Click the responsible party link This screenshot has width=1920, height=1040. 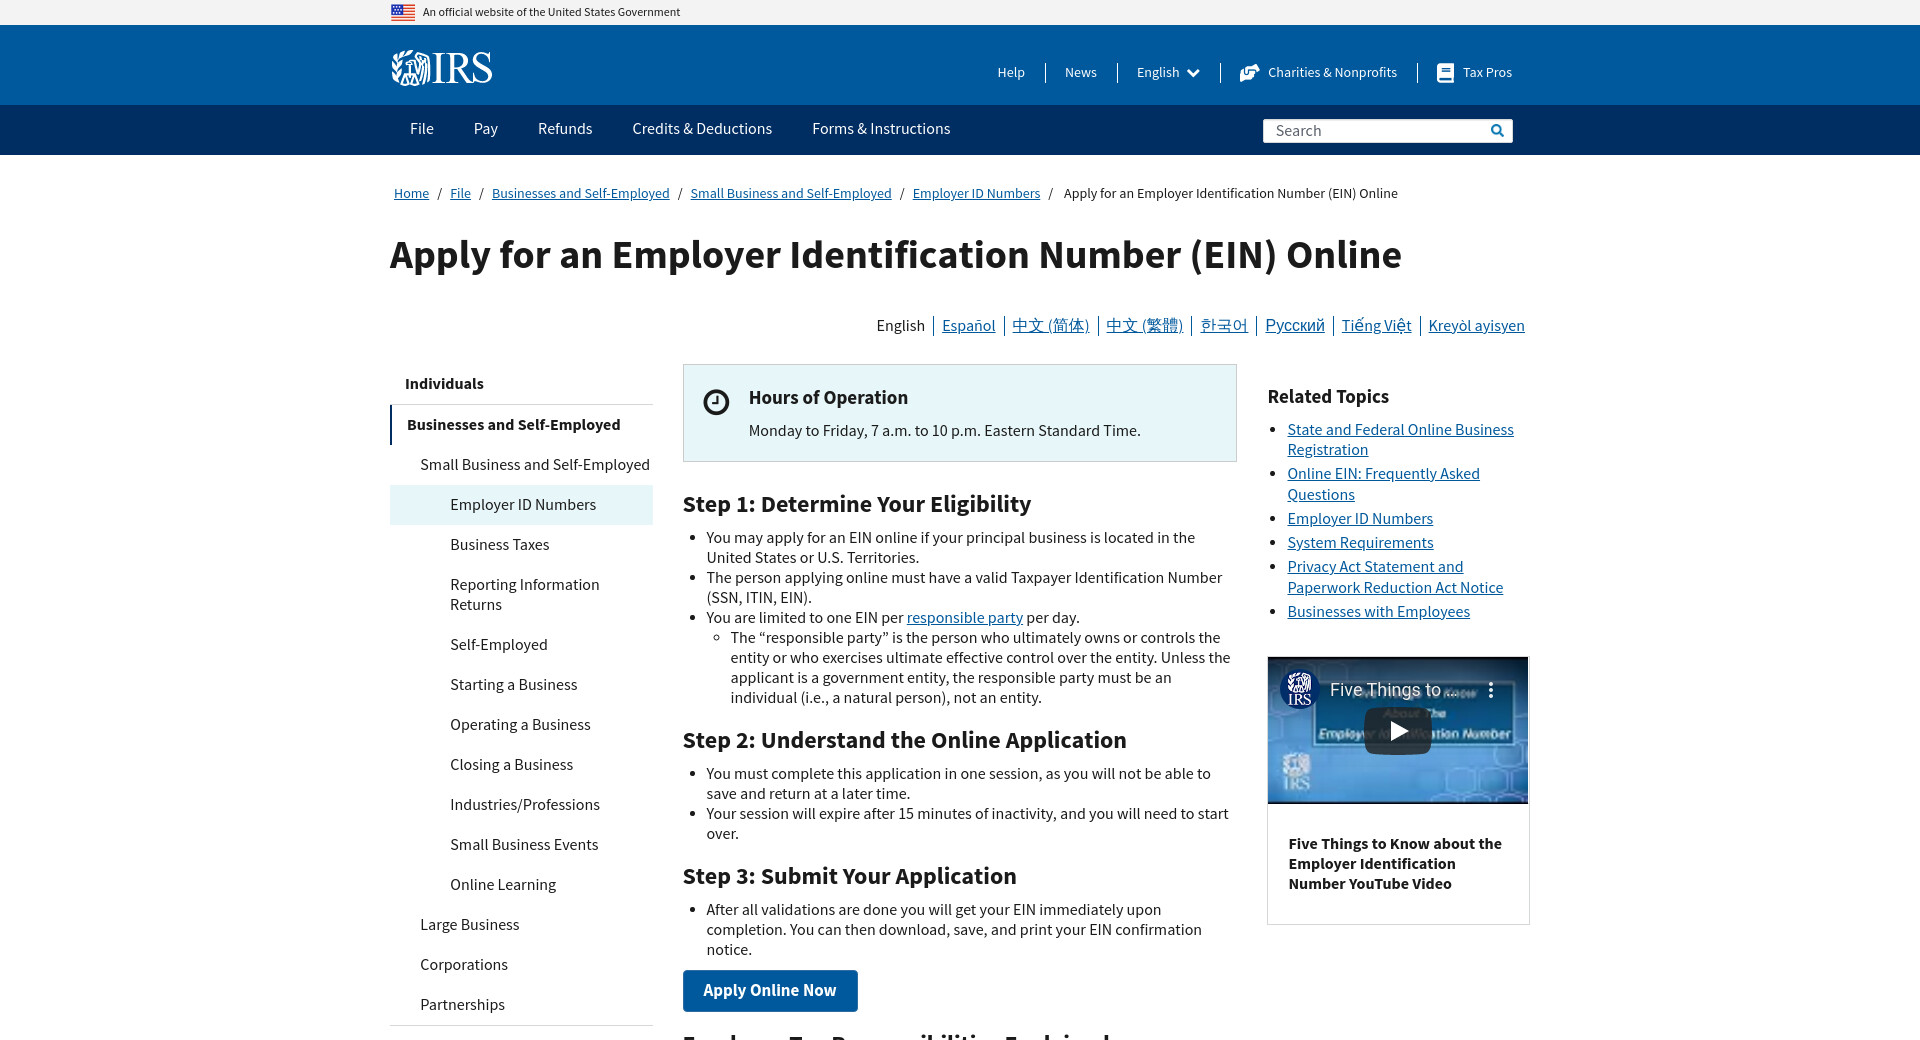point(964,618)
